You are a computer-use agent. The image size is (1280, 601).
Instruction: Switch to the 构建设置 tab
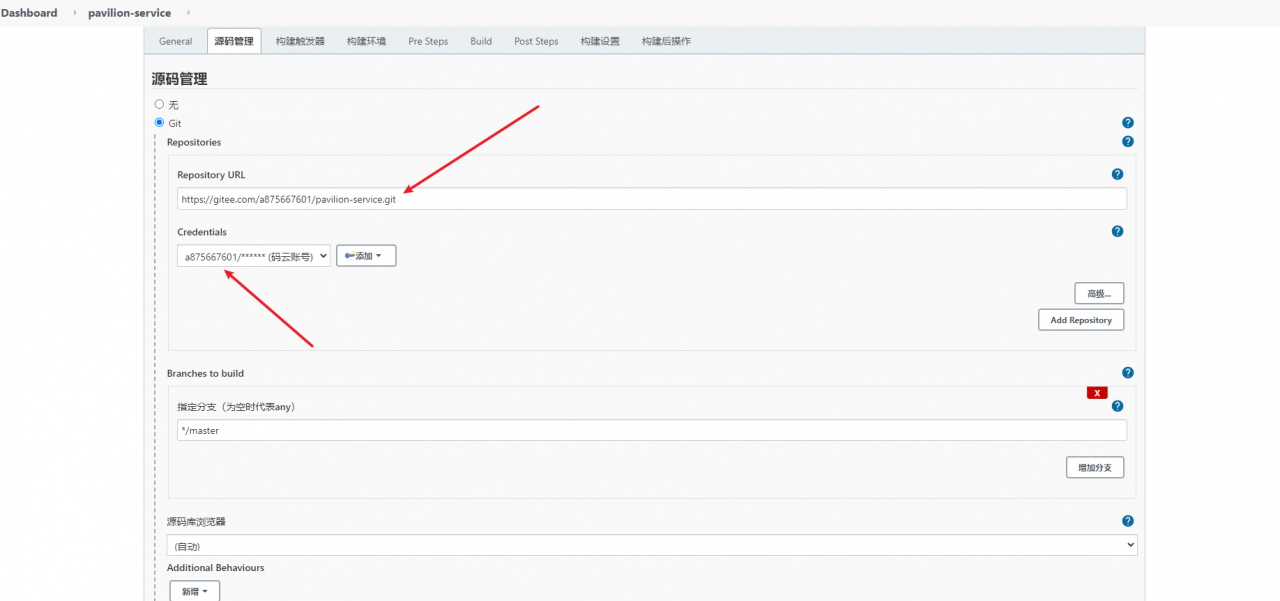tap(600, 41)
